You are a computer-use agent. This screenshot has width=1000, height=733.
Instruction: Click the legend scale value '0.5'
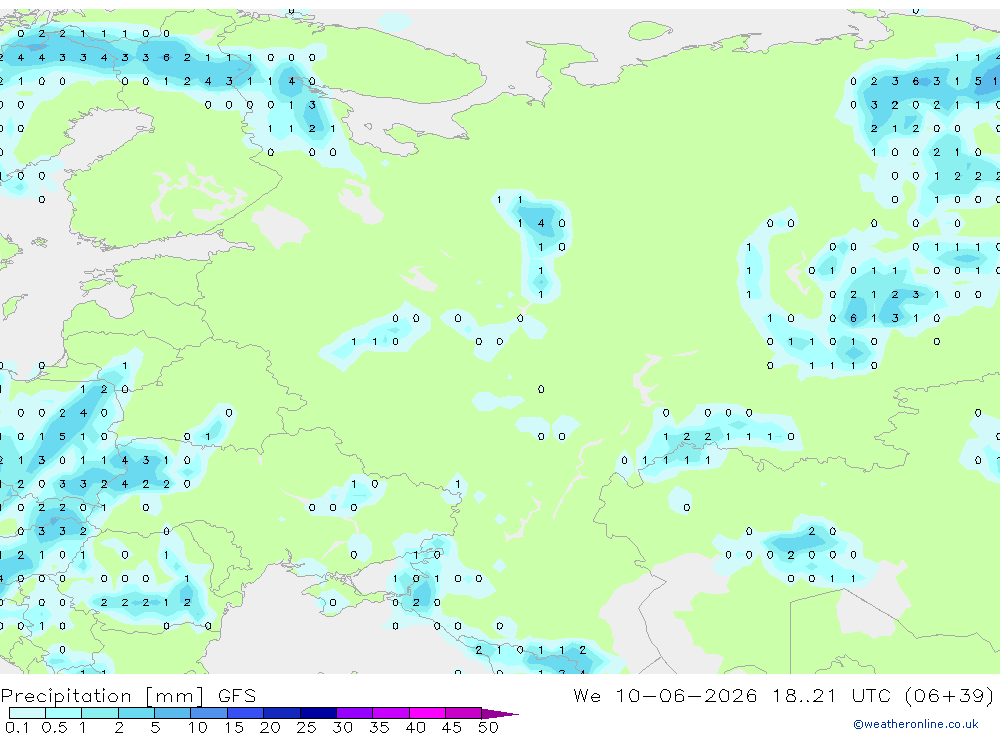click(x=54, y=727)
